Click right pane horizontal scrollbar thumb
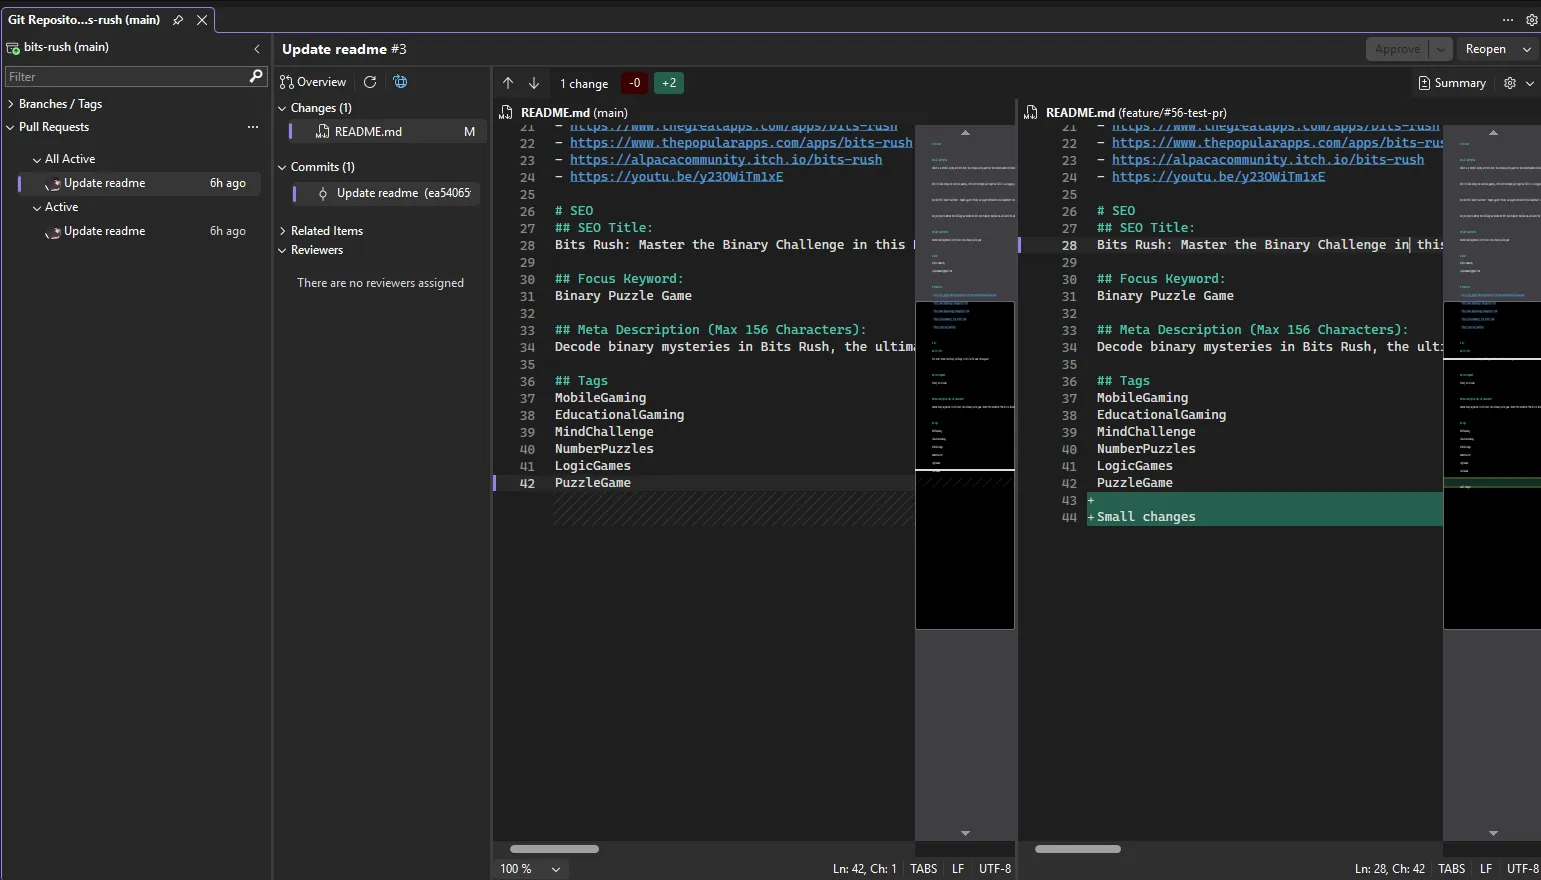Viewport: 1541px width, 880px height. [x=1078, y=849]
